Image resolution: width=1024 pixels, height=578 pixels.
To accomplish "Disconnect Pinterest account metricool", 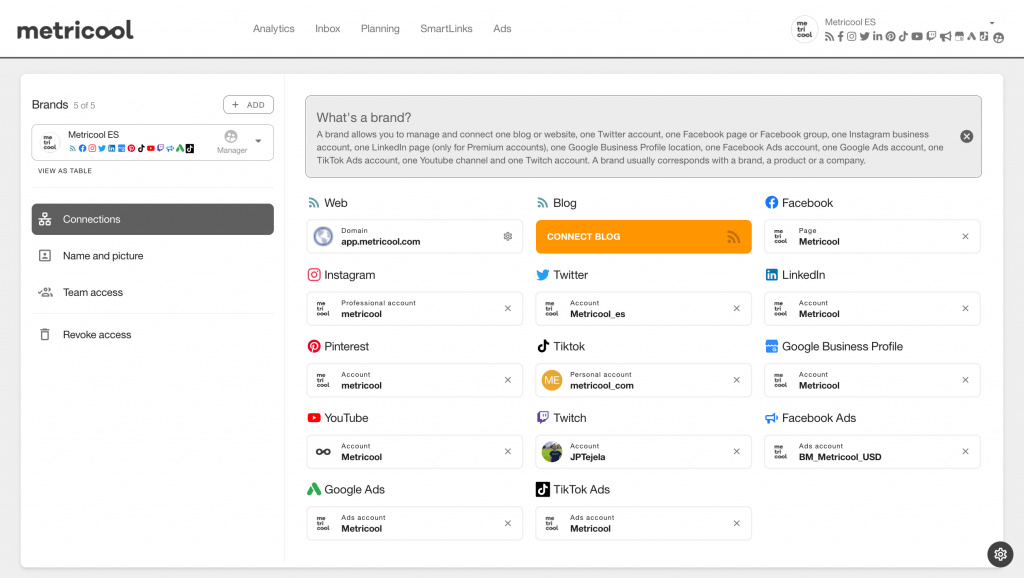I will point(507,380).
